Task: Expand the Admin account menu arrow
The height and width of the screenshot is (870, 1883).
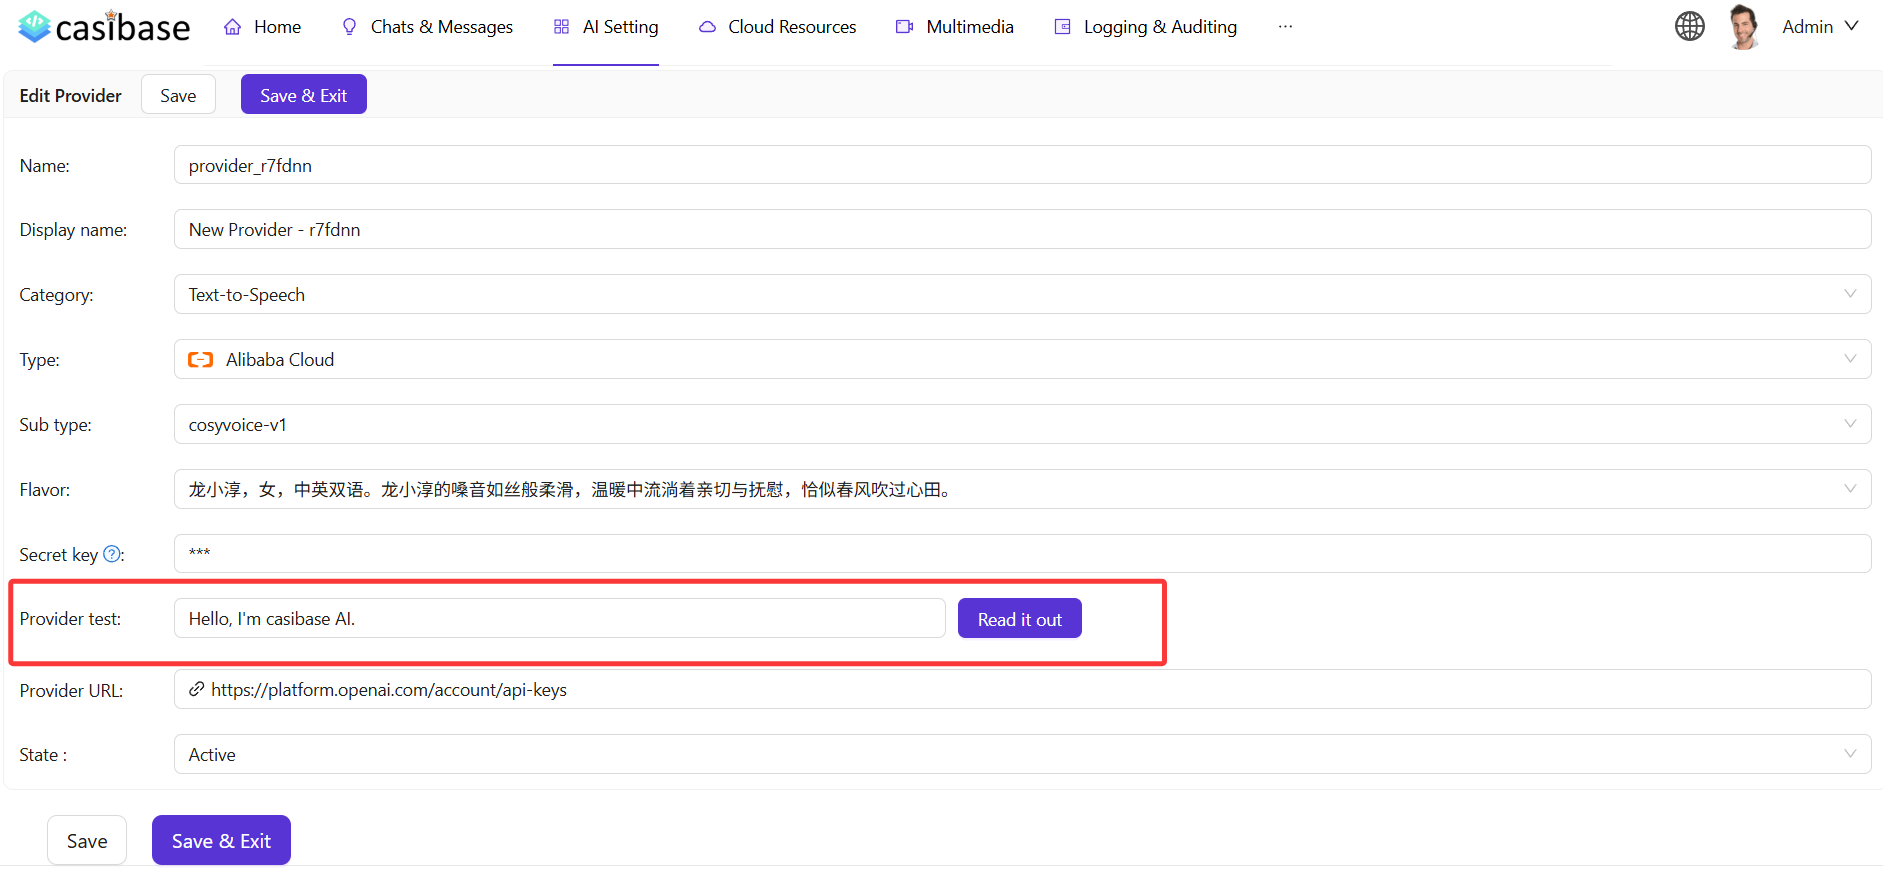Action: coord(1851,27)
